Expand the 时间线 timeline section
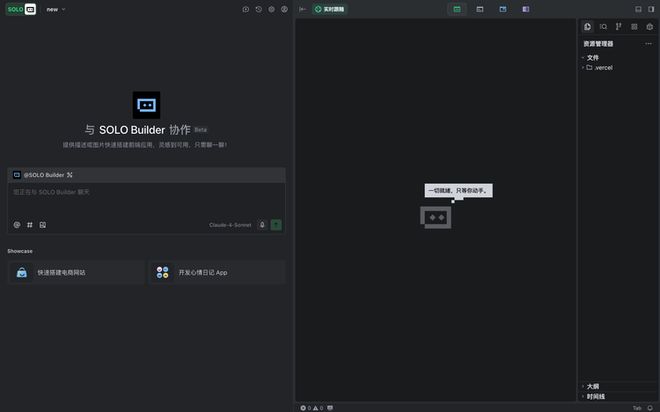 click(595, 397)
